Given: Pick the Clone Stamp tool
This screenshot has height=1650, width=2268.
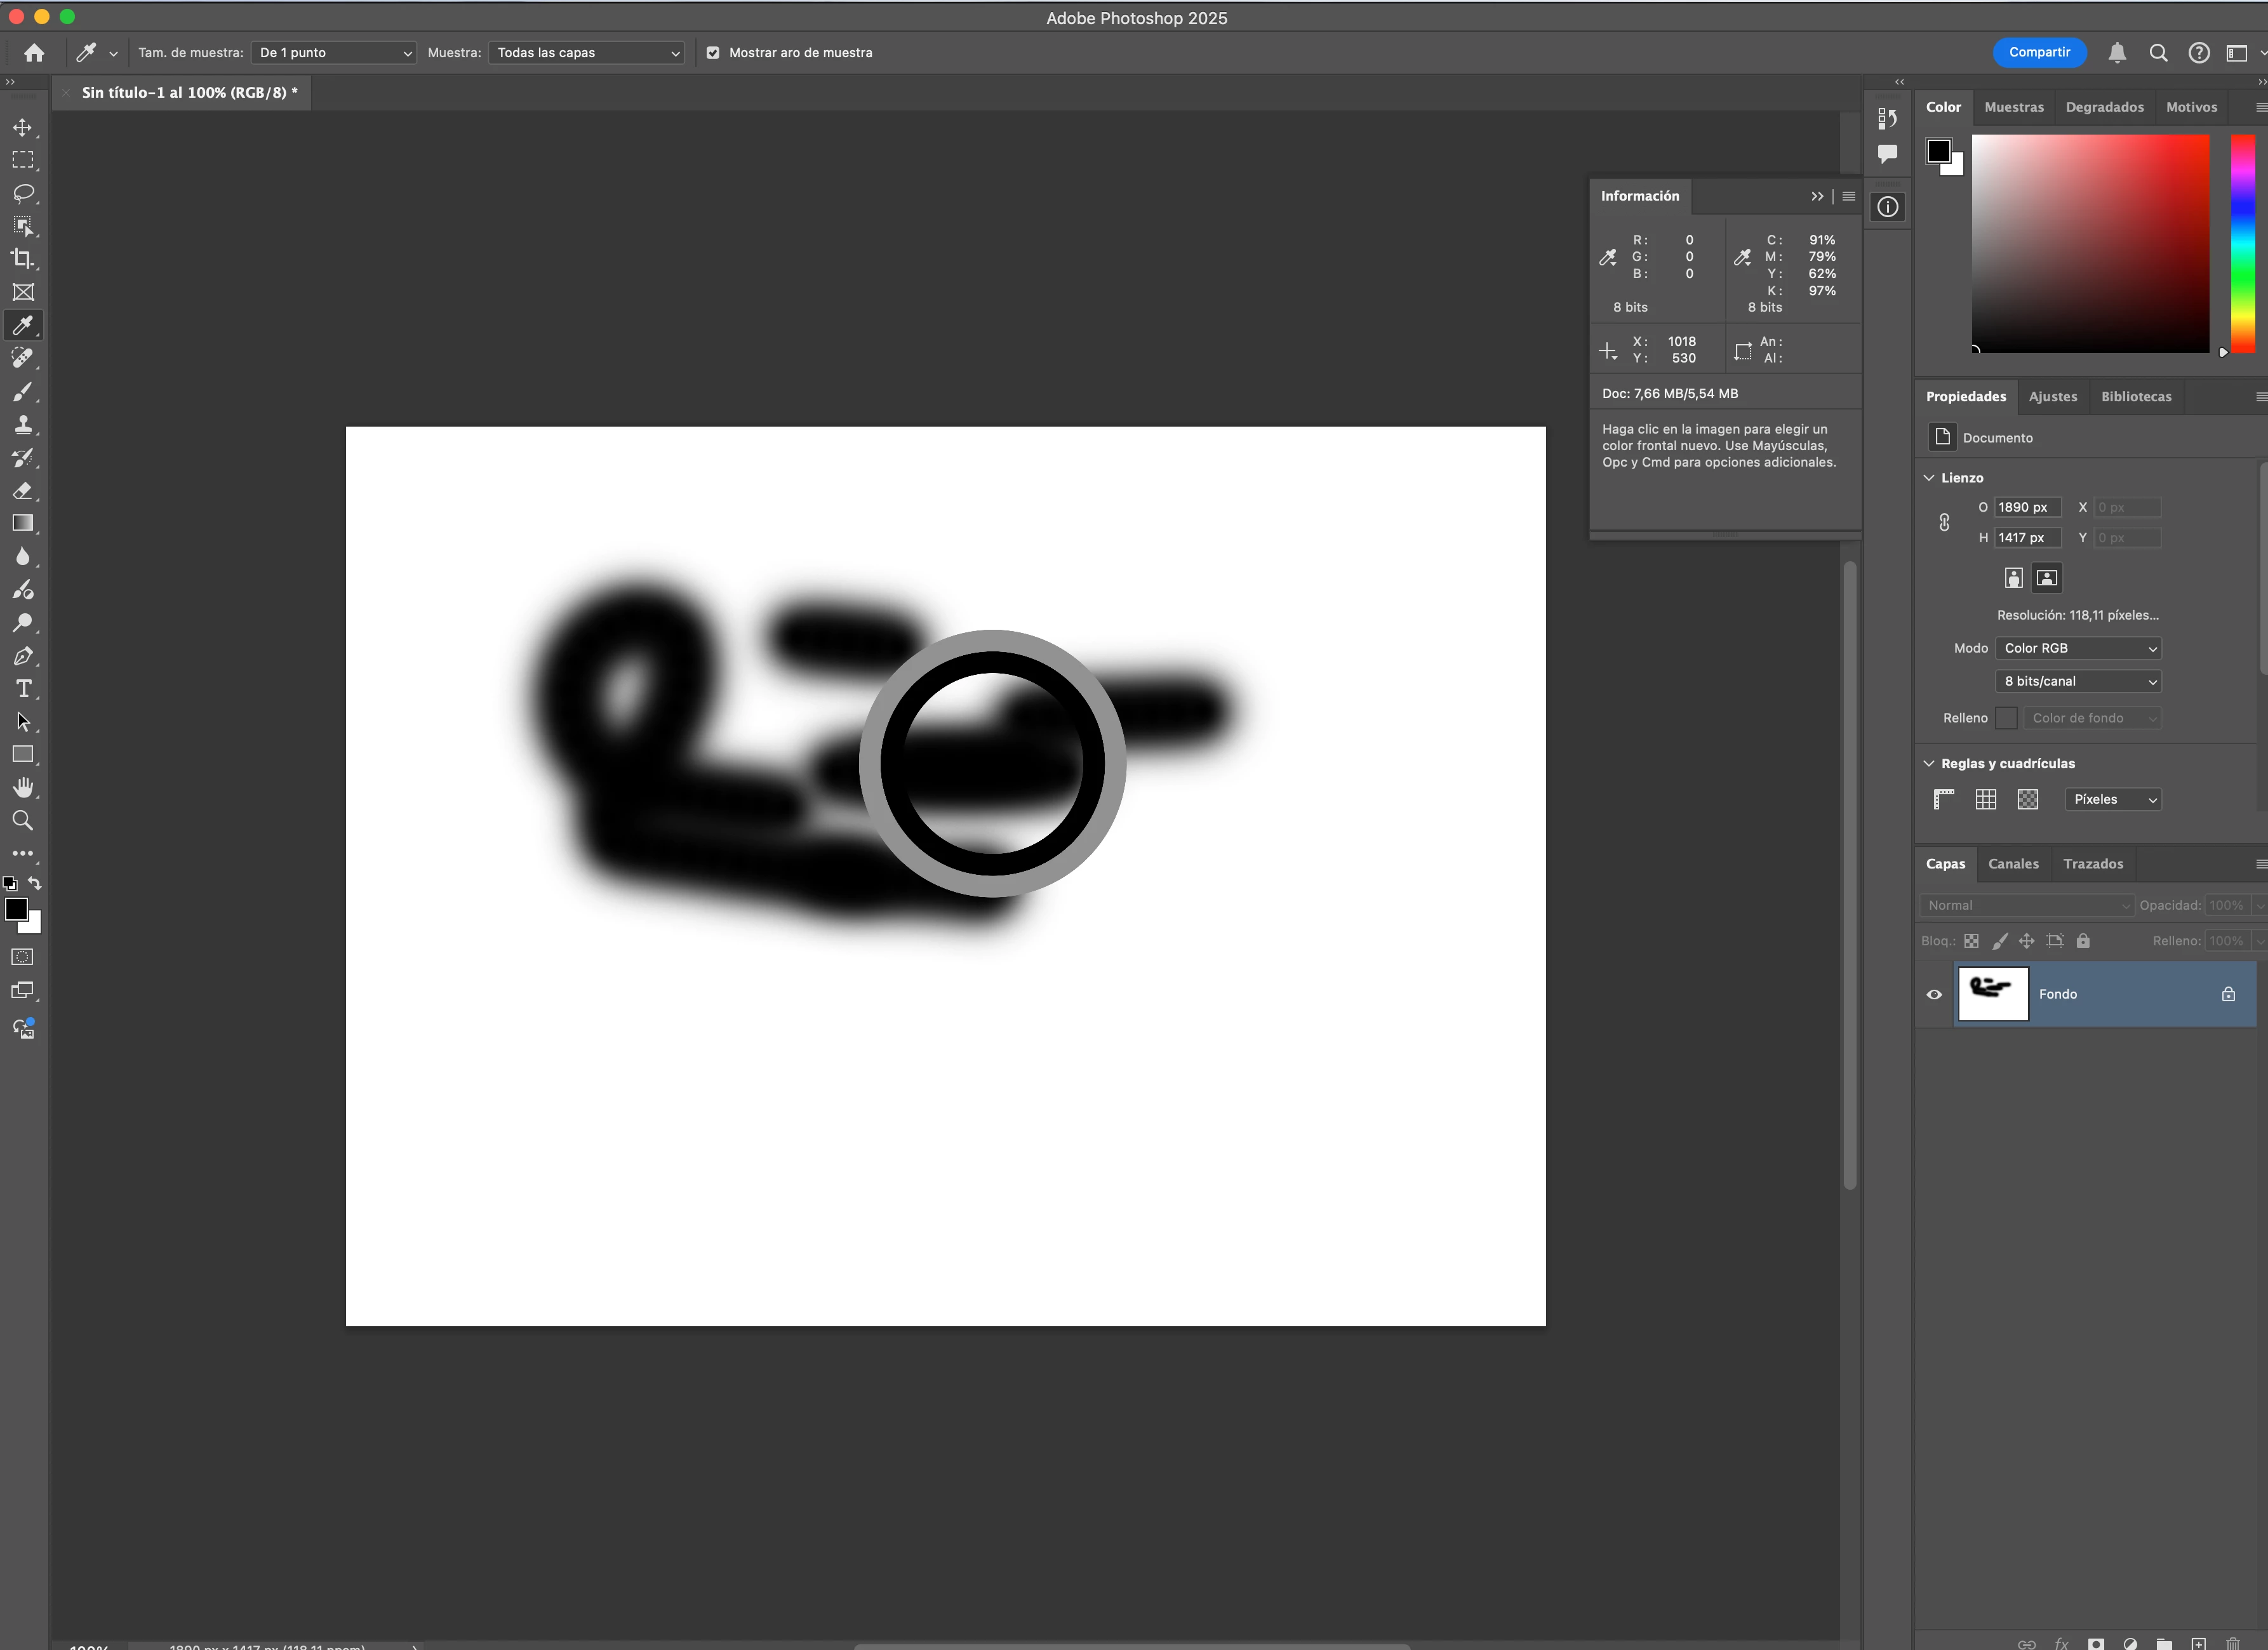Looking at the screenshot, I should 23,425.
